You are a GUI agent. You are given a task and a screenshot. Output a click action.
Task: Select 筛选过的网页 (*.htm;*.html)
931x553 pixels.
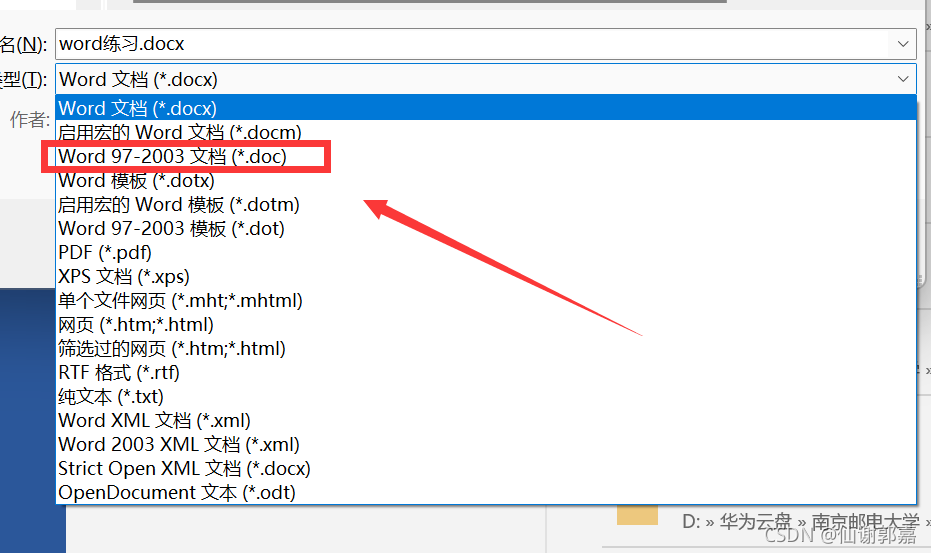(486, 348)
